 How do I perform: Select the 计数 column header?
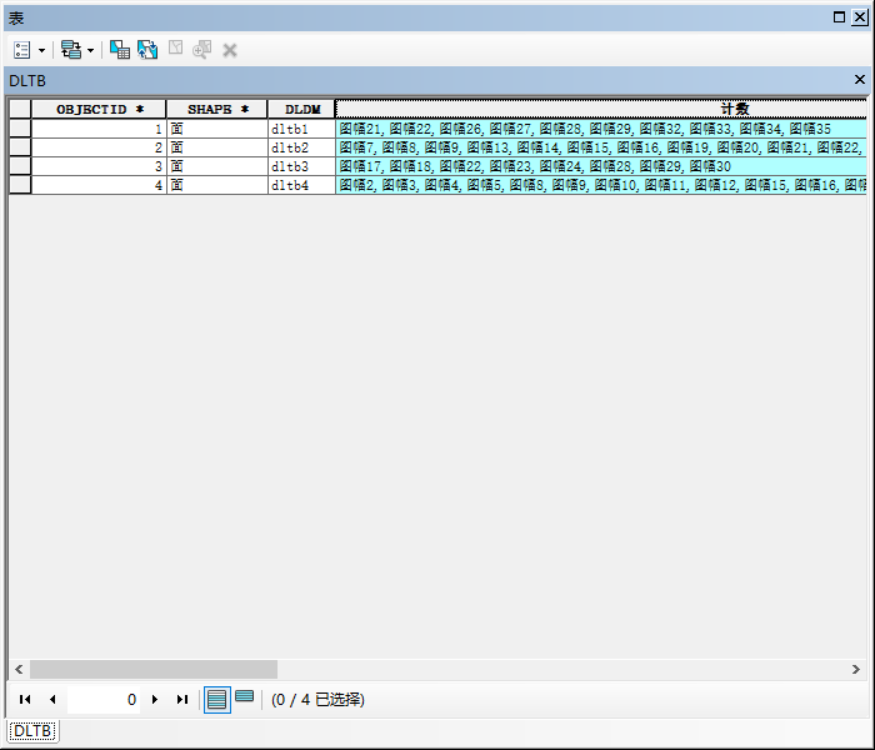[601, 109]
